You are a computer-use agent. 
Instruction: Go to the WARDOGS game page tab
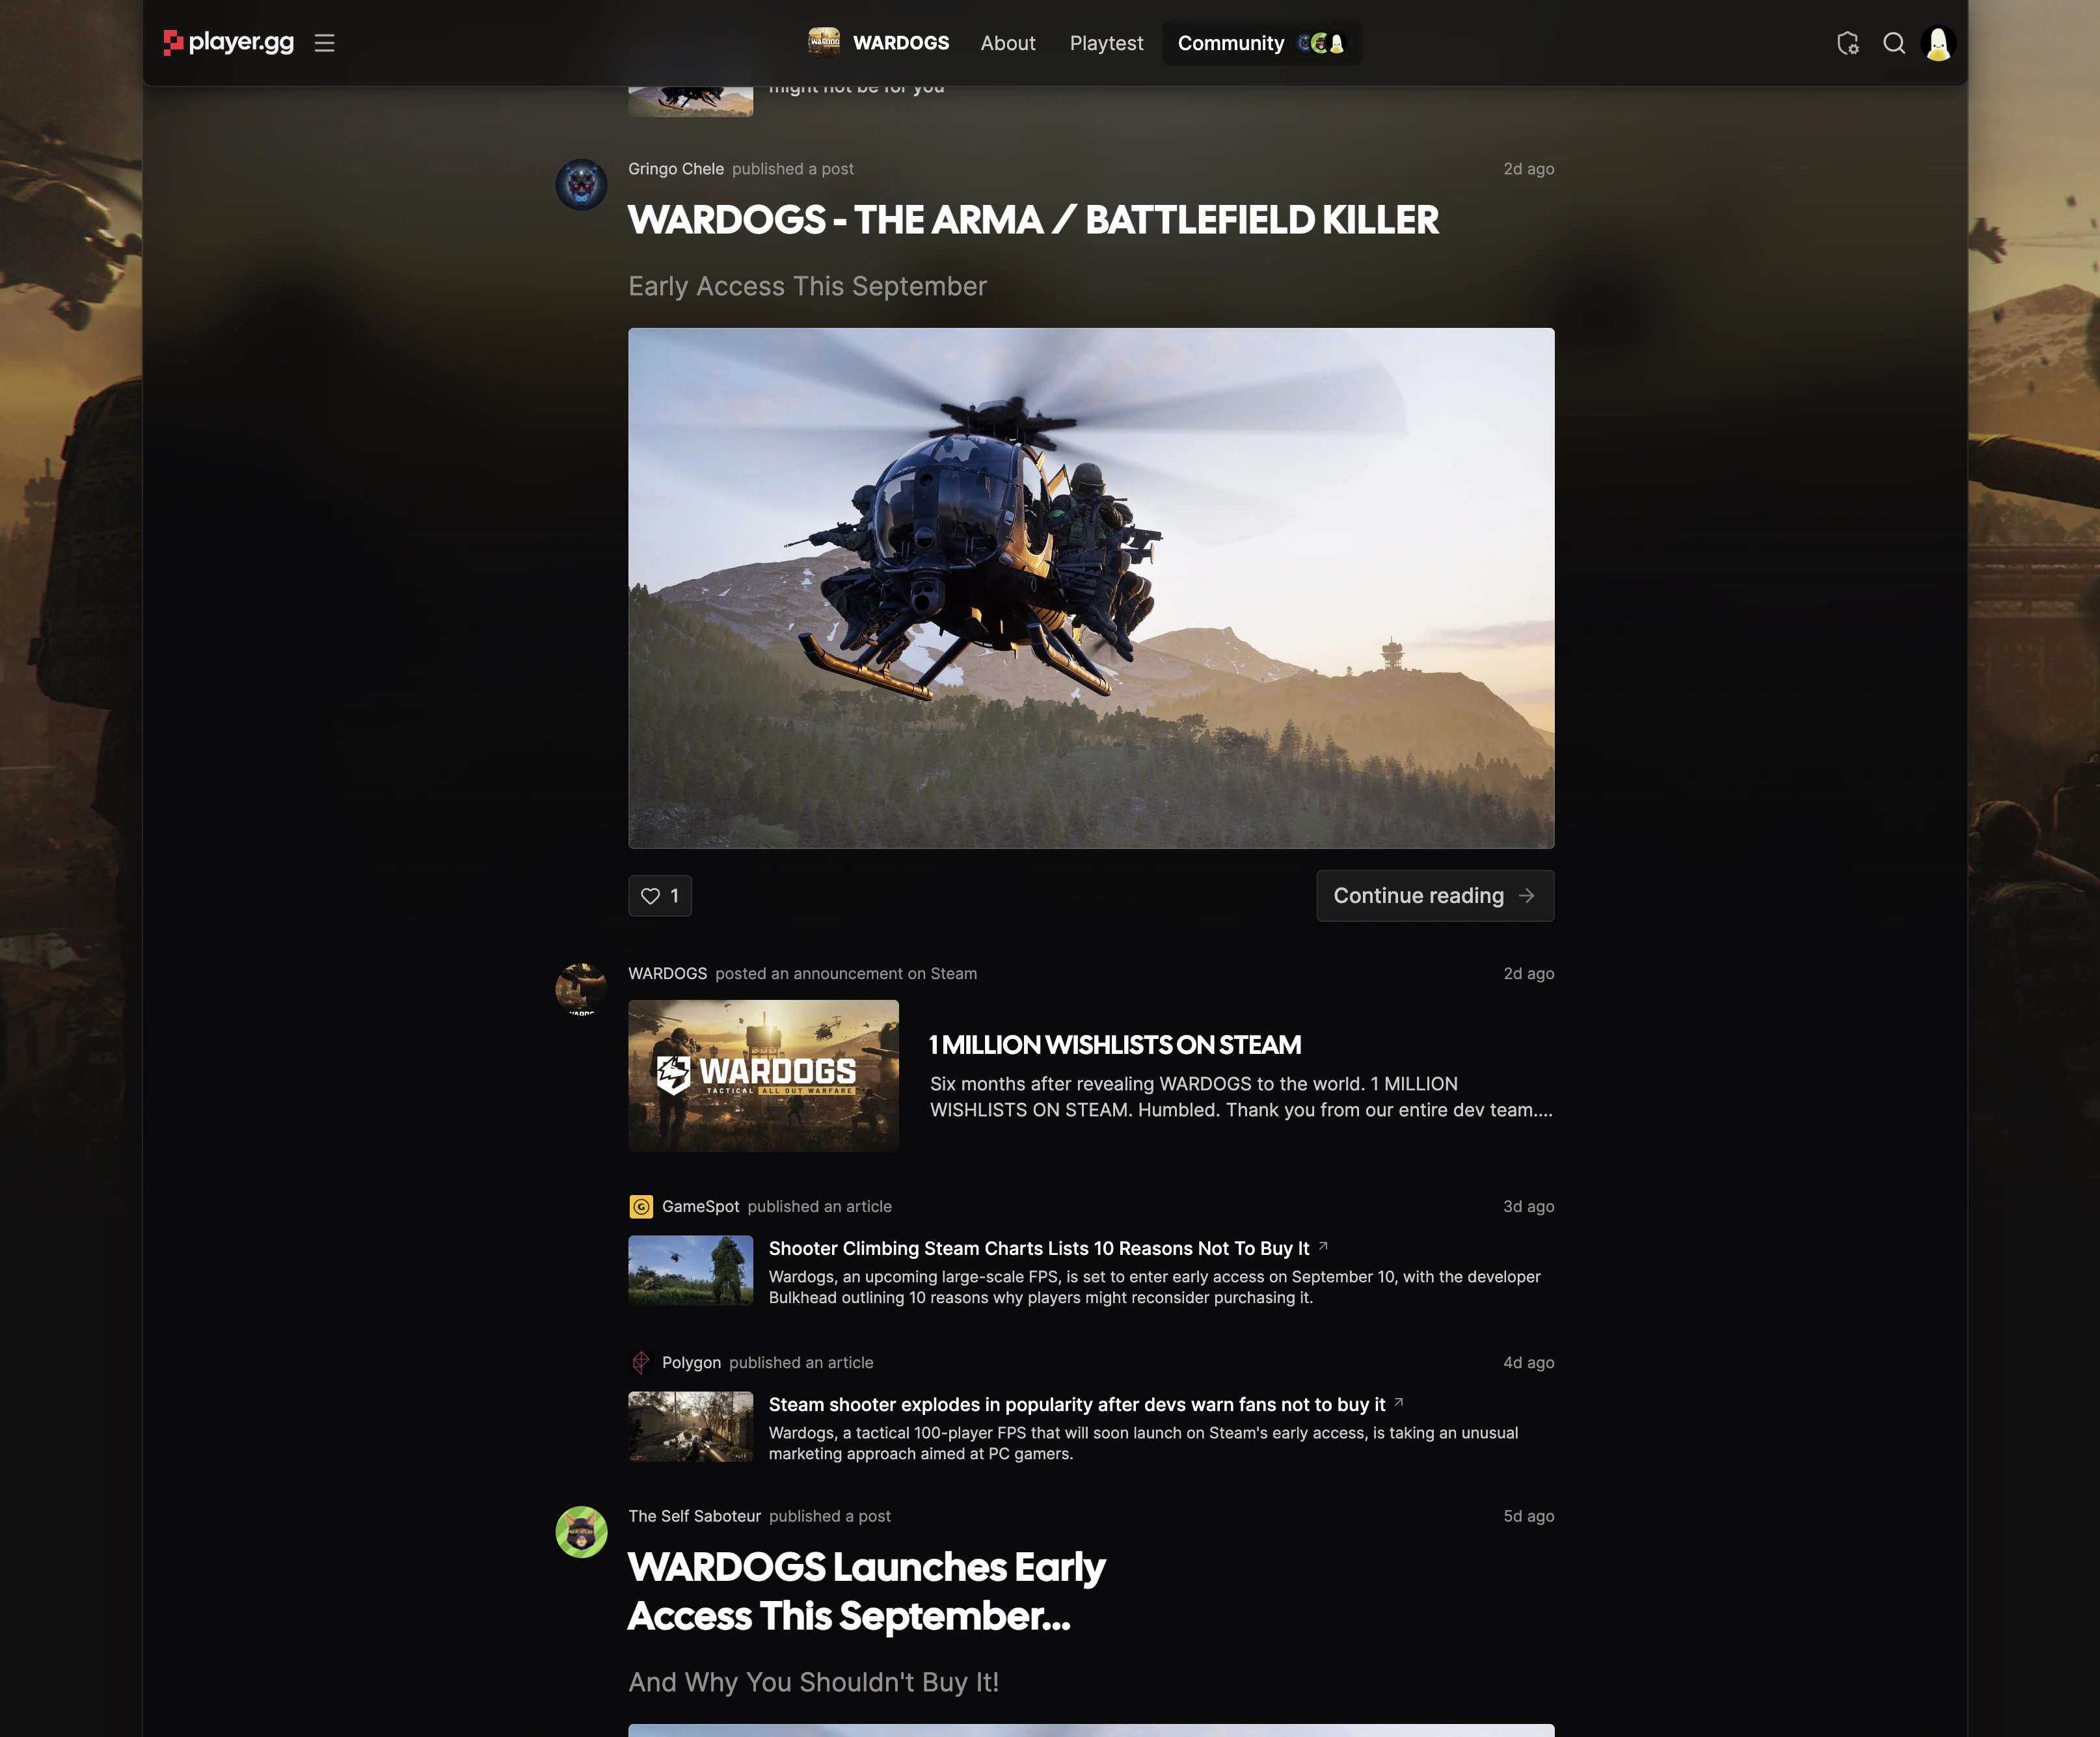click(x=879, y=43)
